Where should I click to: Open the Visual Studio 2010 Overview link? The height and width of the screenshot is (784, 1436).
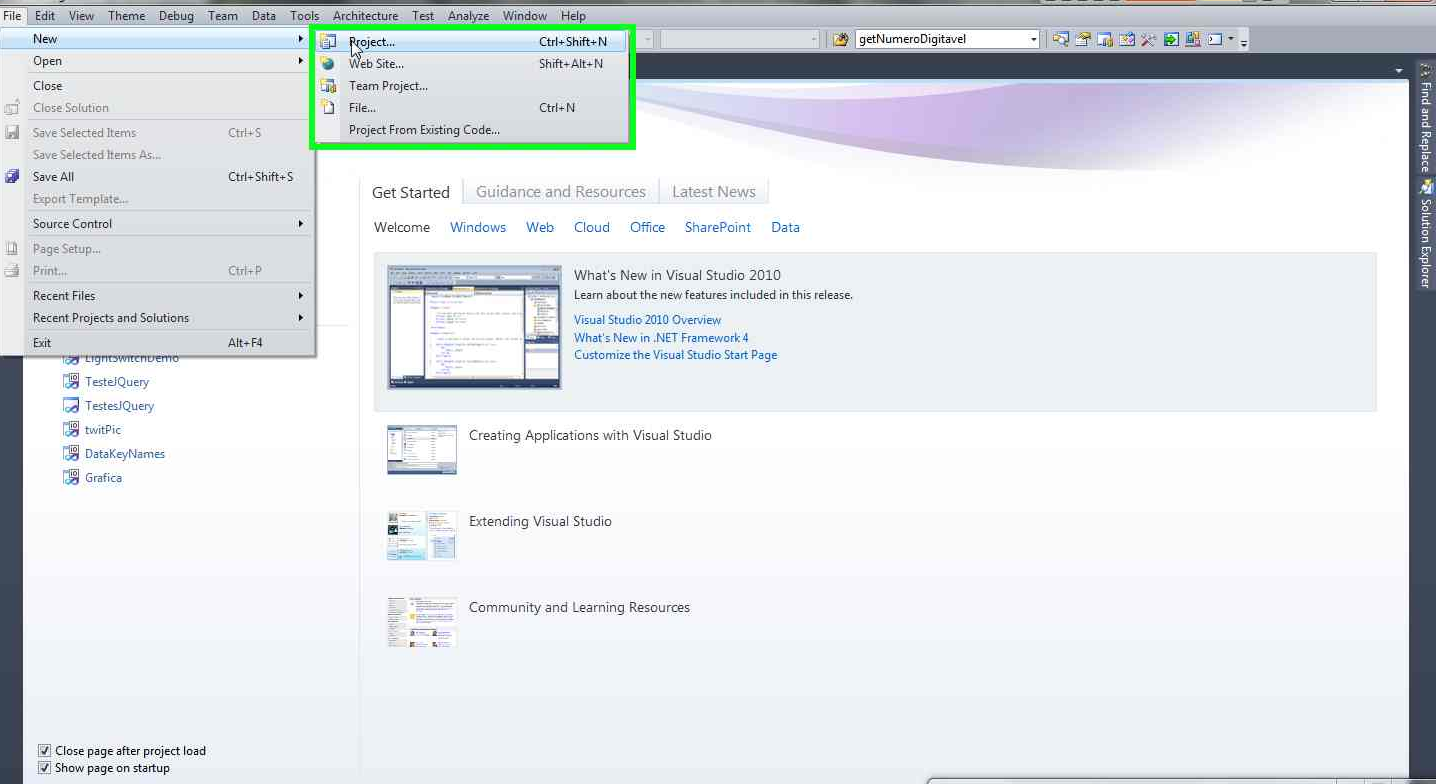(647, 320)
